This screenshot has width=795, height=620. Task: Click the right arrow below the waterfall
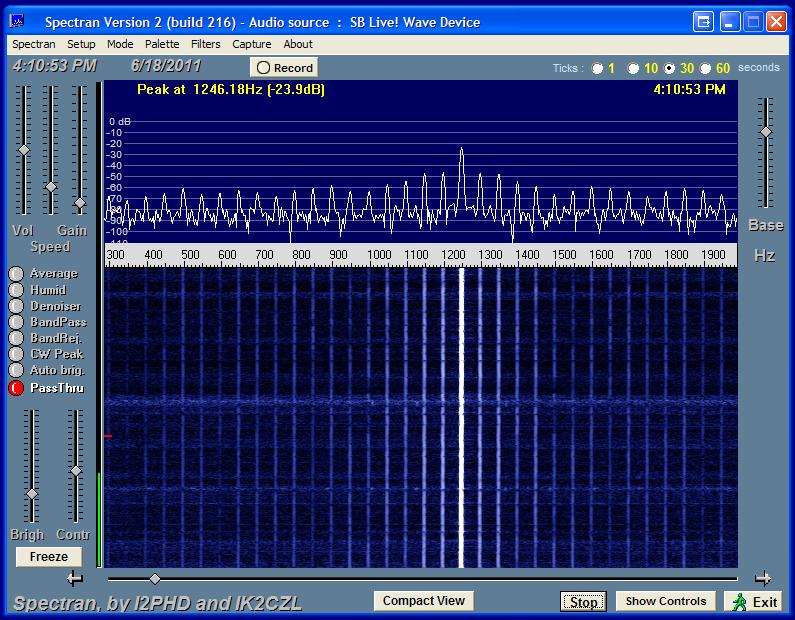click(762, 578)
